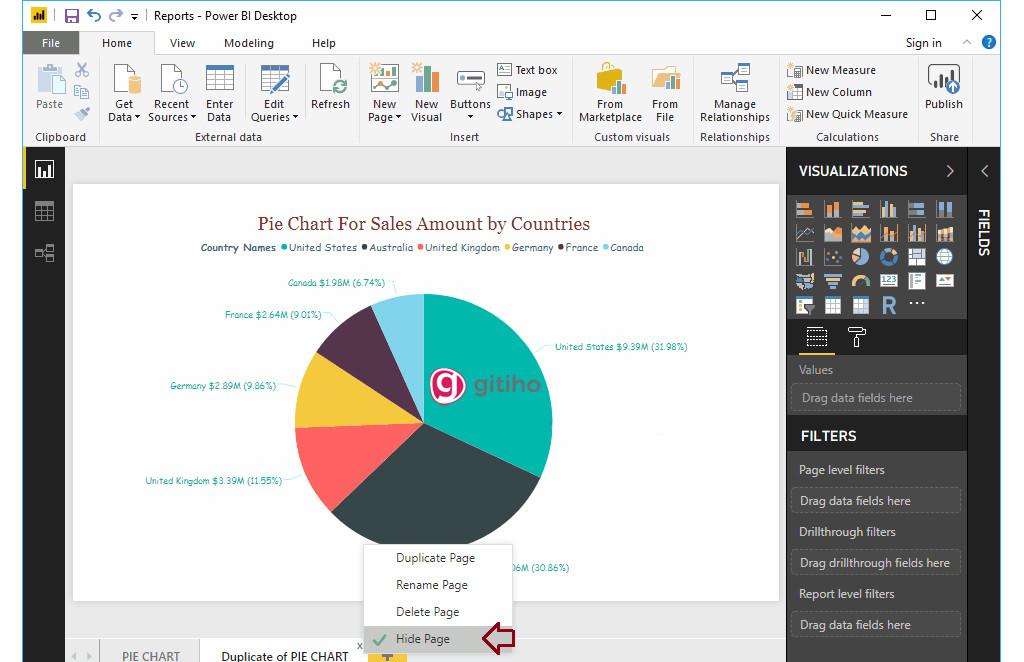Select the Pie chart visualization icon
This screenshot has width=1024, height=662.
pos(861,257)
